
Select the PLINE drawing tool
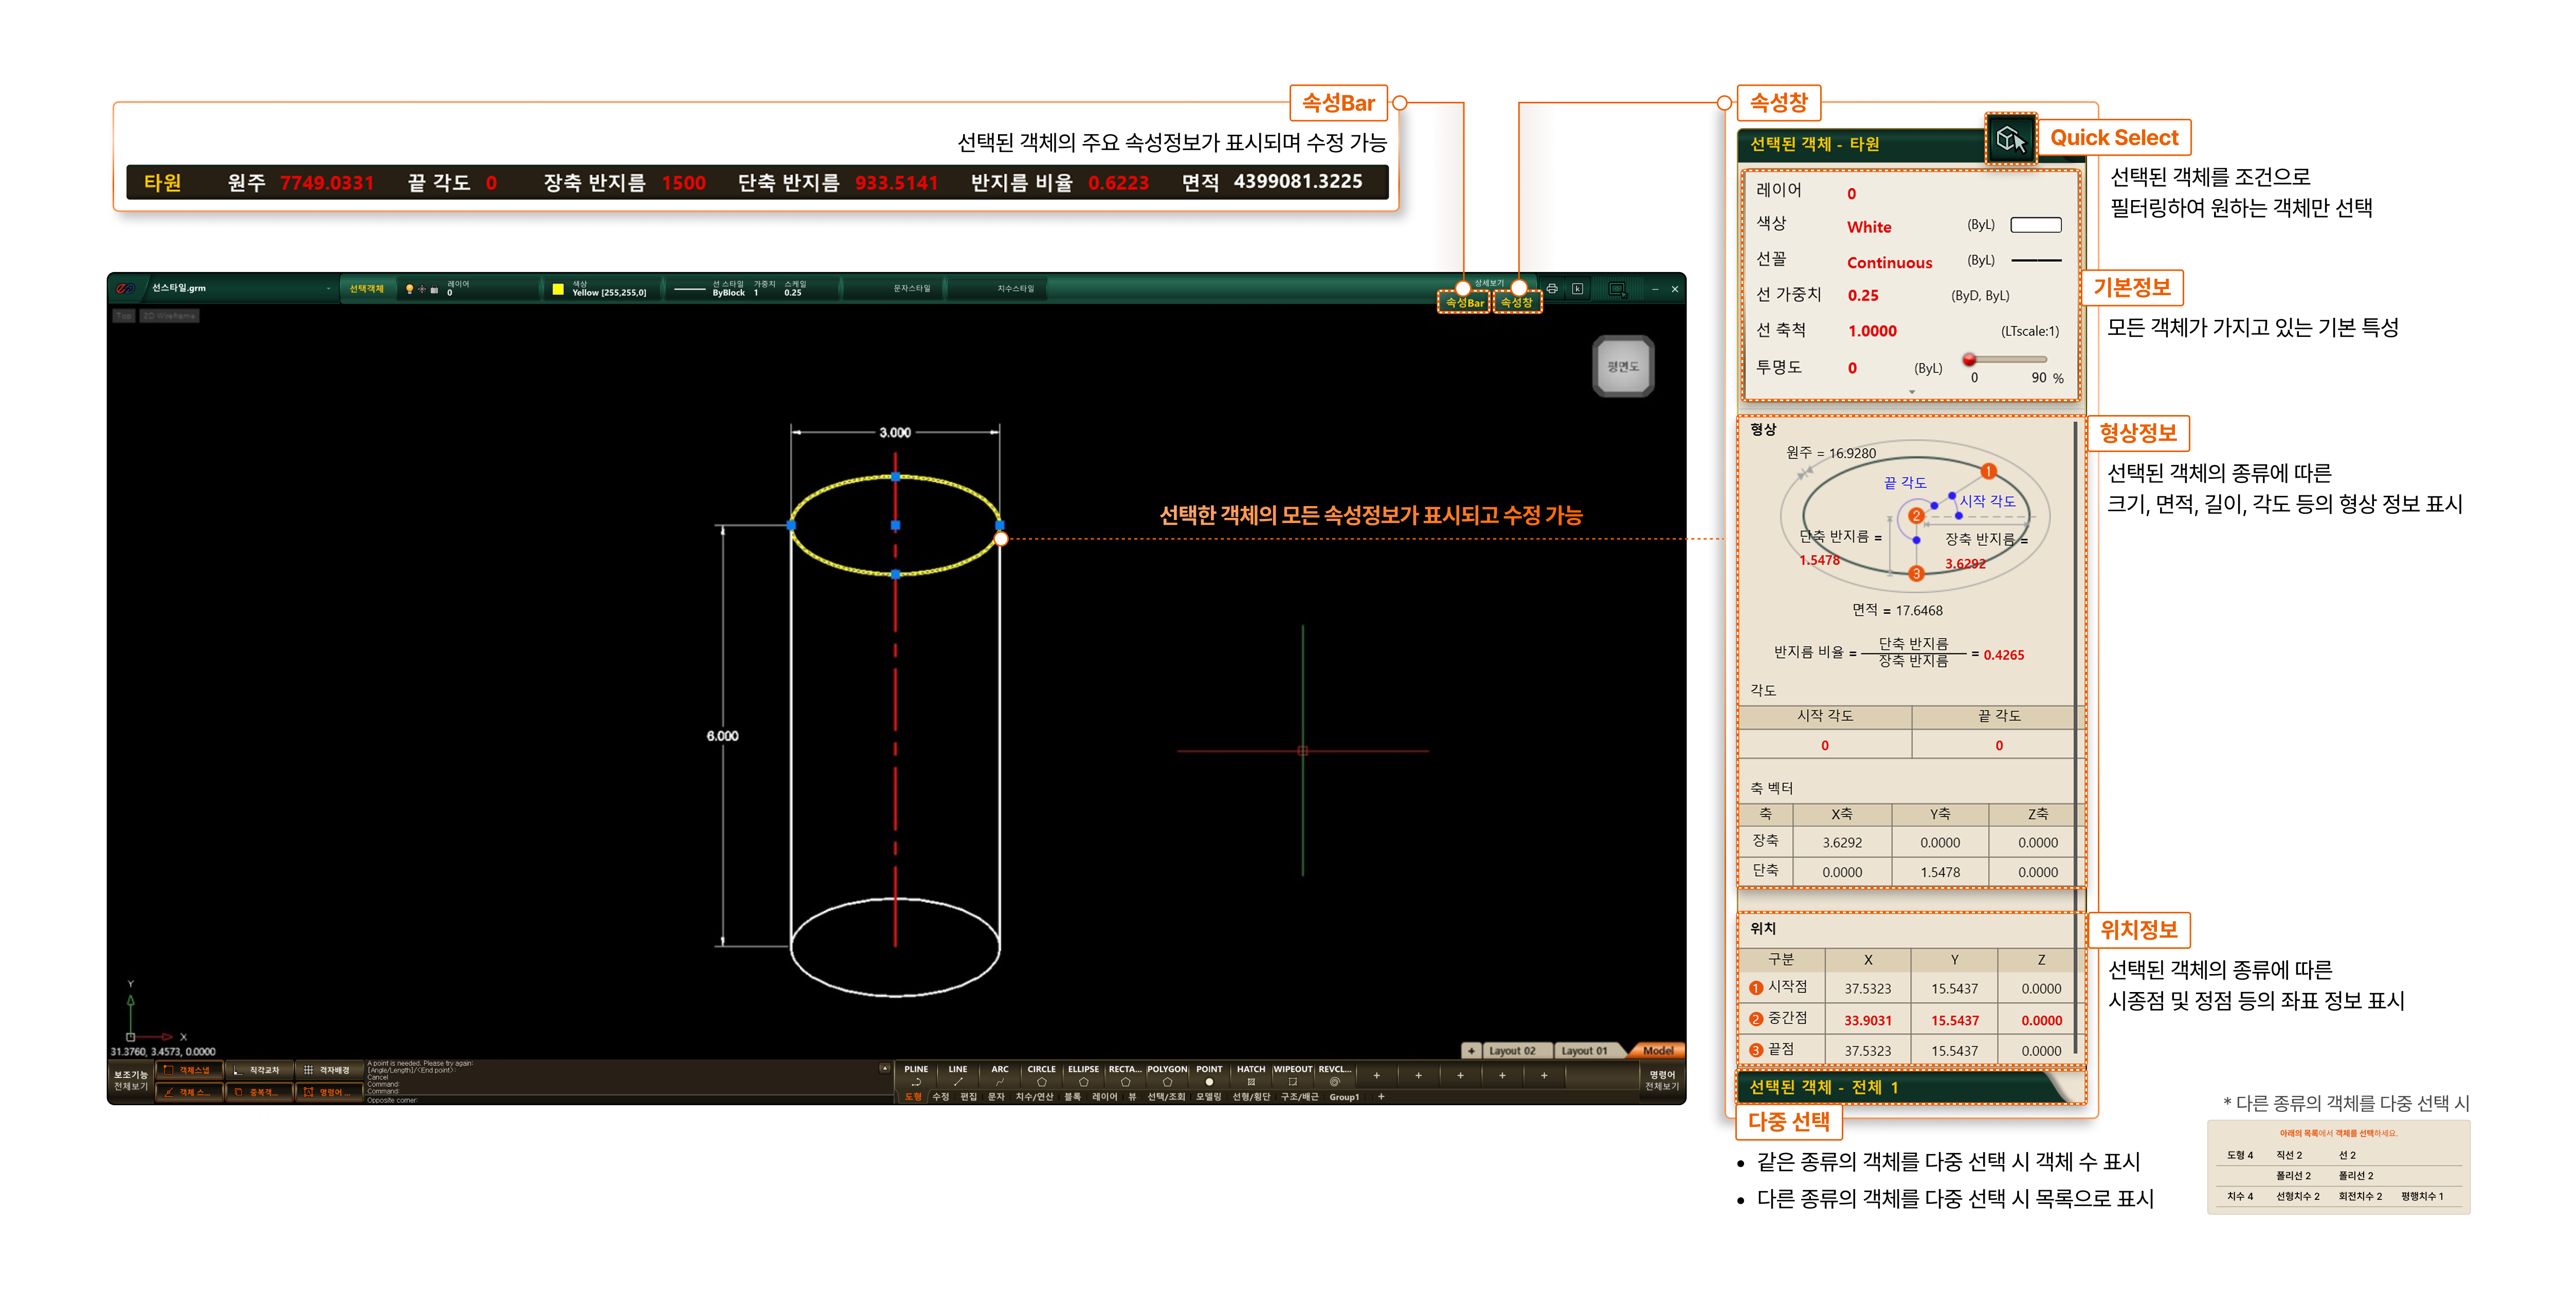tap(916, 1075)
